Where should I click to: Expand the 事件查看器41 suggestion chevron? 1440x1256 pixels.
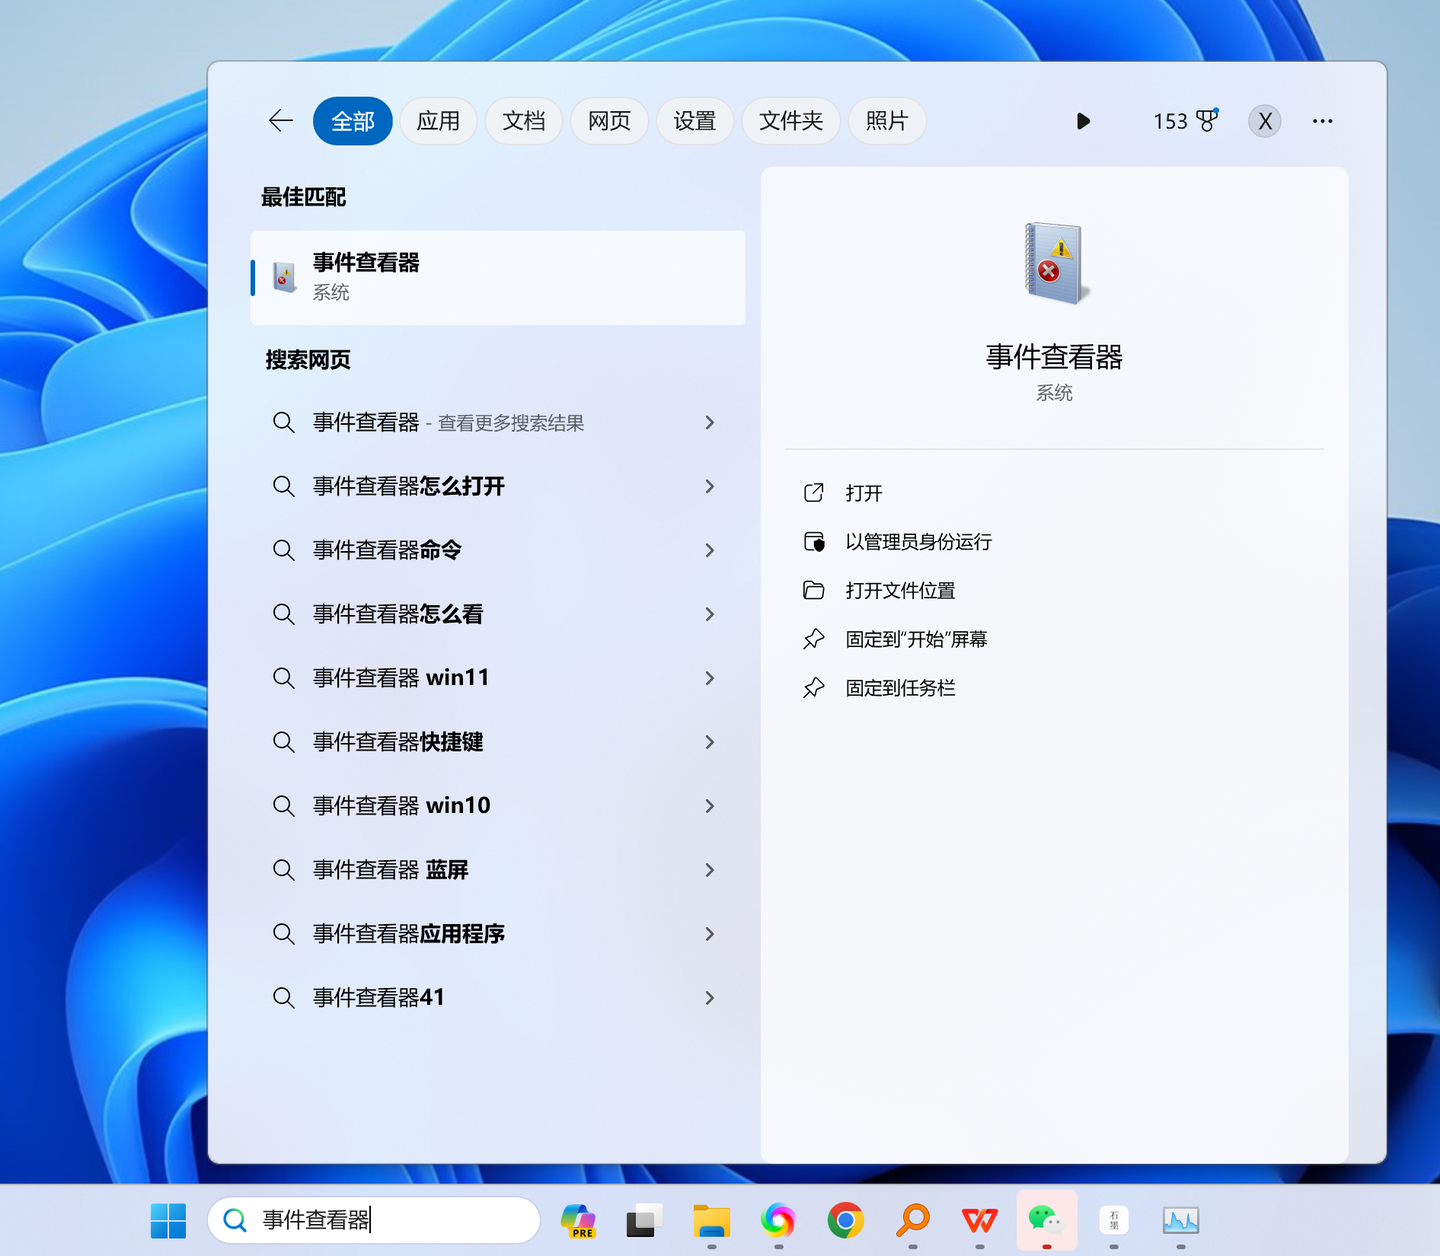(x=709, y=998)
